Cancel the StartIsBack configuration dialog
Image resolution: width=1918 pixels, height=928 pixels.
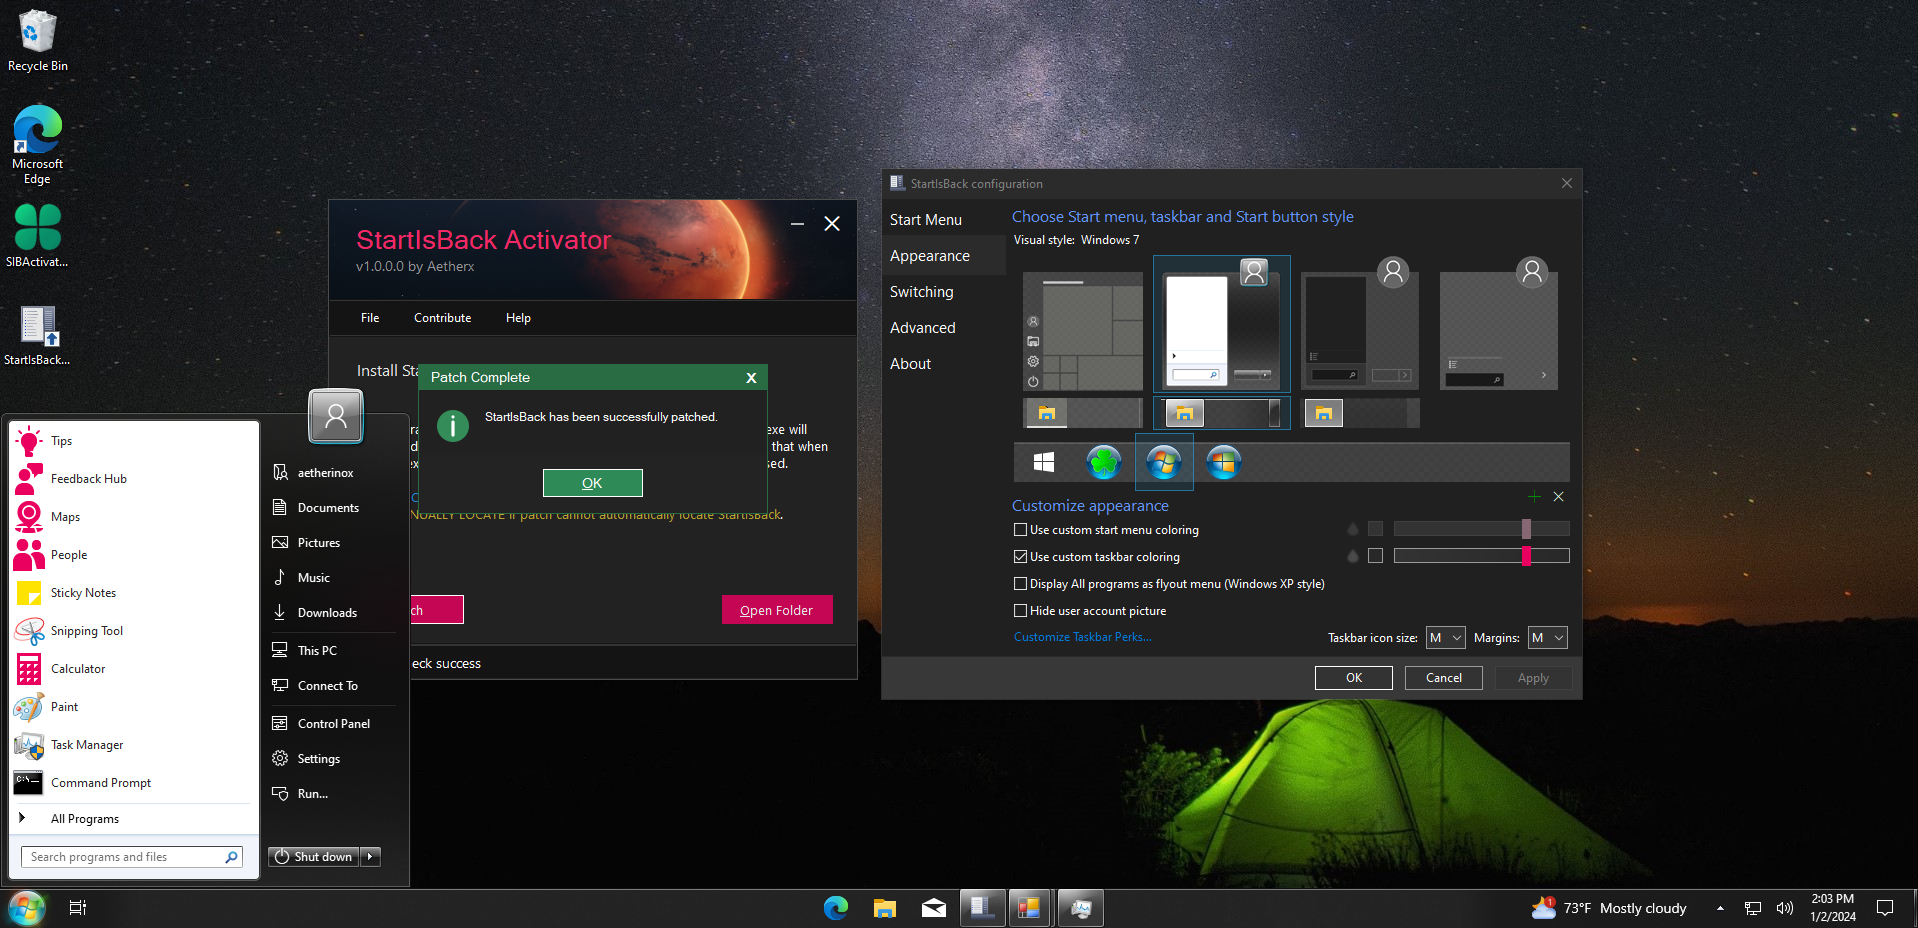1444,678
